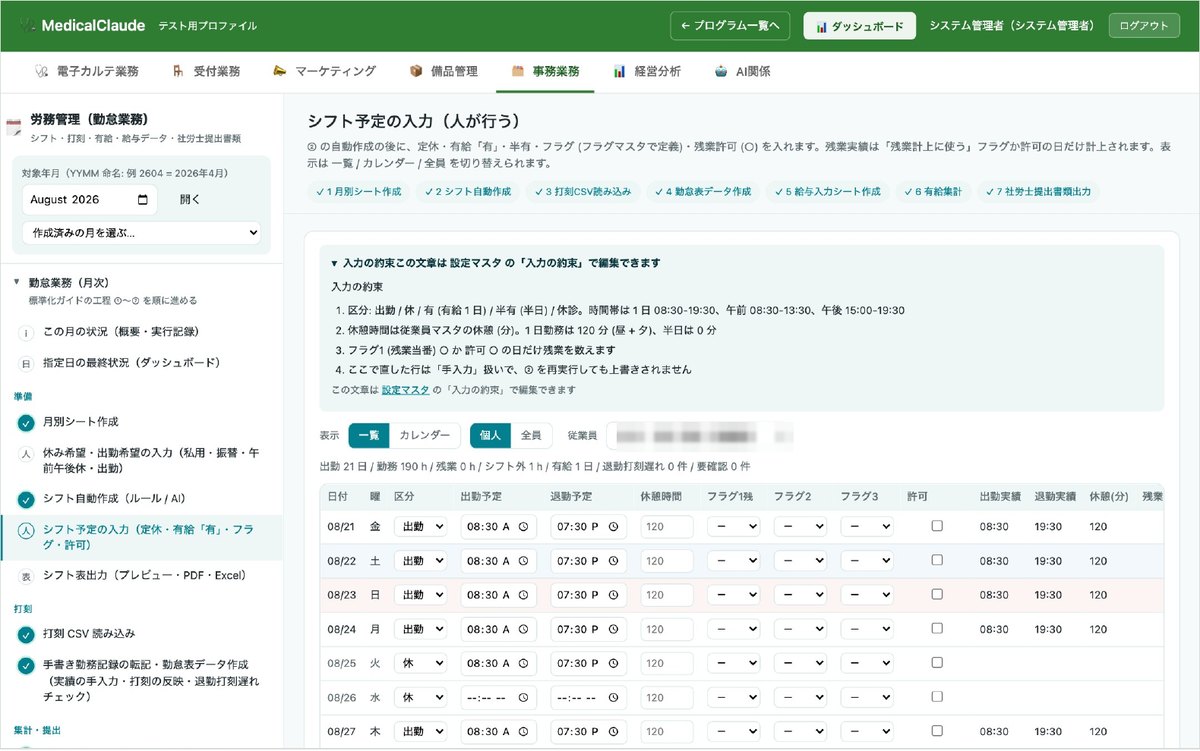The width and height of the screenshot is (1200, 751).
Task: Click the green check icon for シフト自動作成
Action: click(26, 499)
